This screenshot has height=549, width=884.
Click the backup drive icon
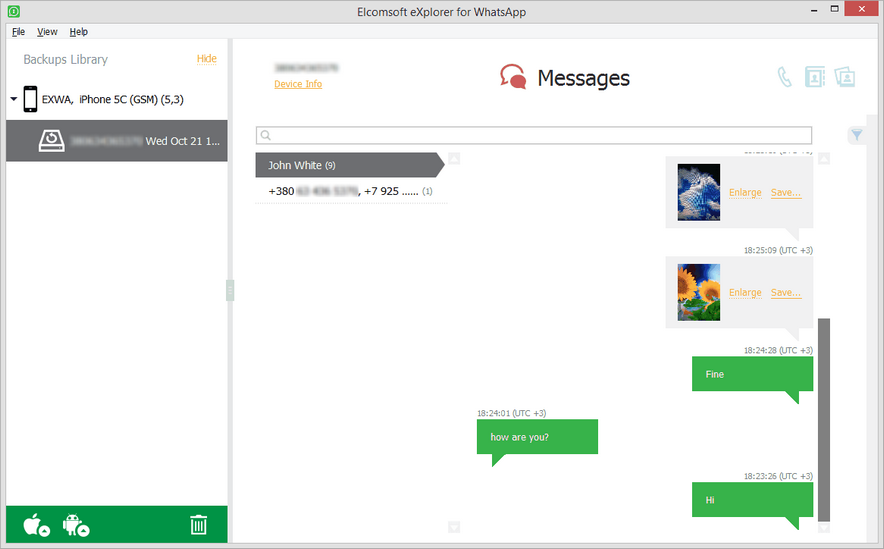[x=51, y=140]
